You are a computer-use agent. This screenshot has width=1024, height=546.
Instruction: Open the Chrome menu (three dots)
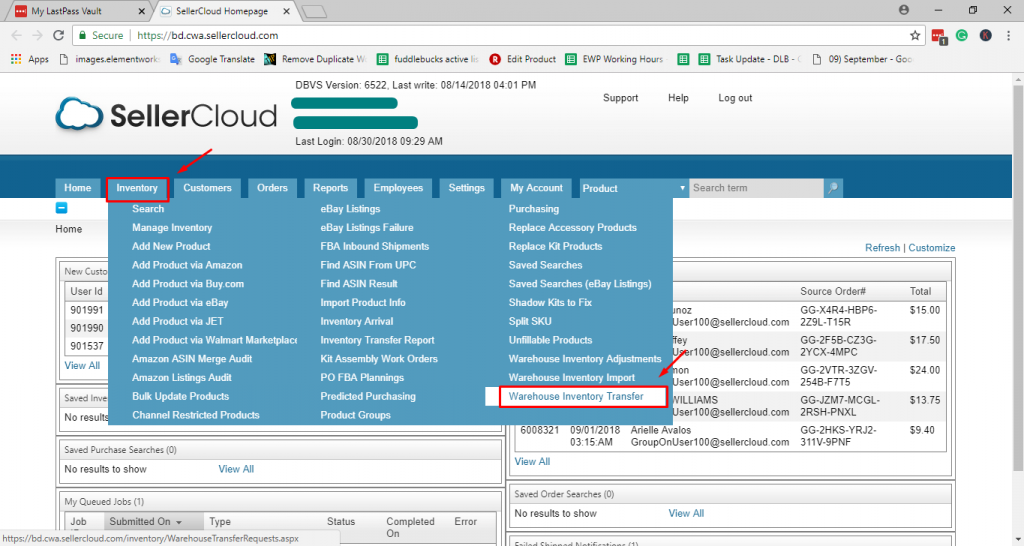point(1008,35)
